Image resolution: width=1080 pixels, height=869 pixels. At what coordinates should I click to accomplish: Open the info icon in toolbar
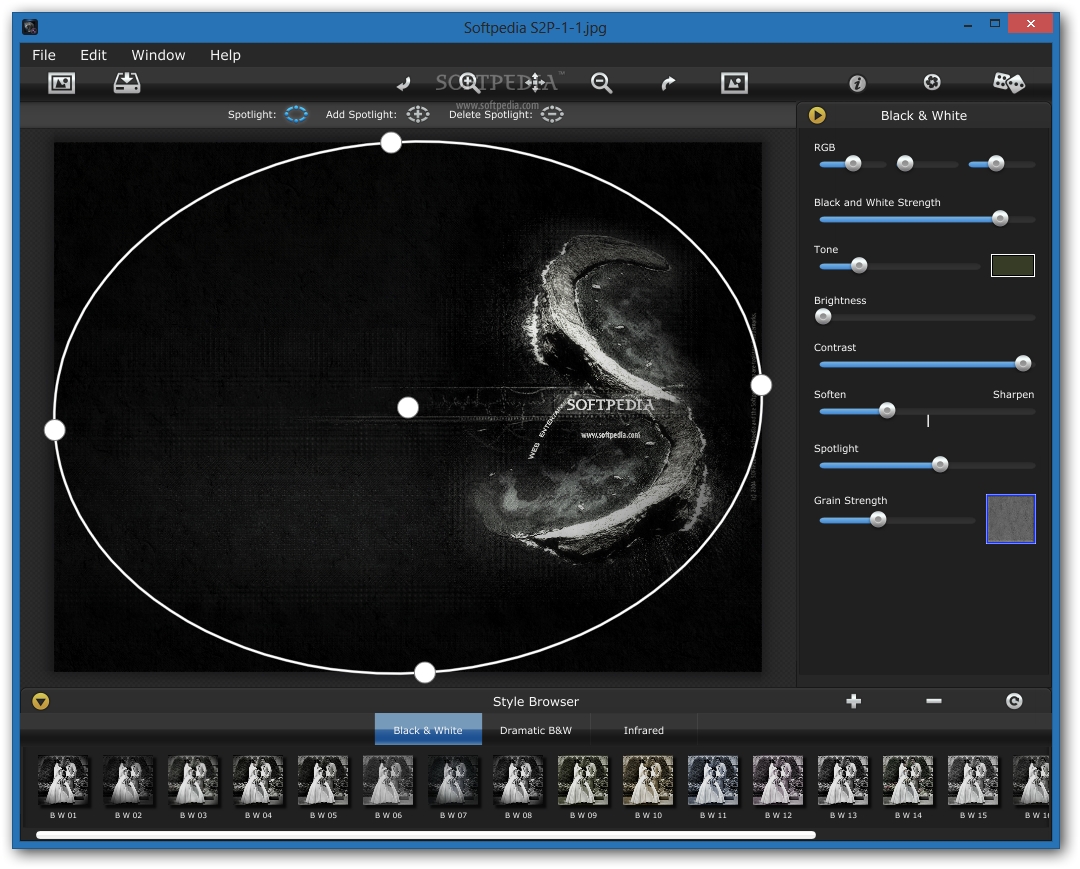[857, 83]
